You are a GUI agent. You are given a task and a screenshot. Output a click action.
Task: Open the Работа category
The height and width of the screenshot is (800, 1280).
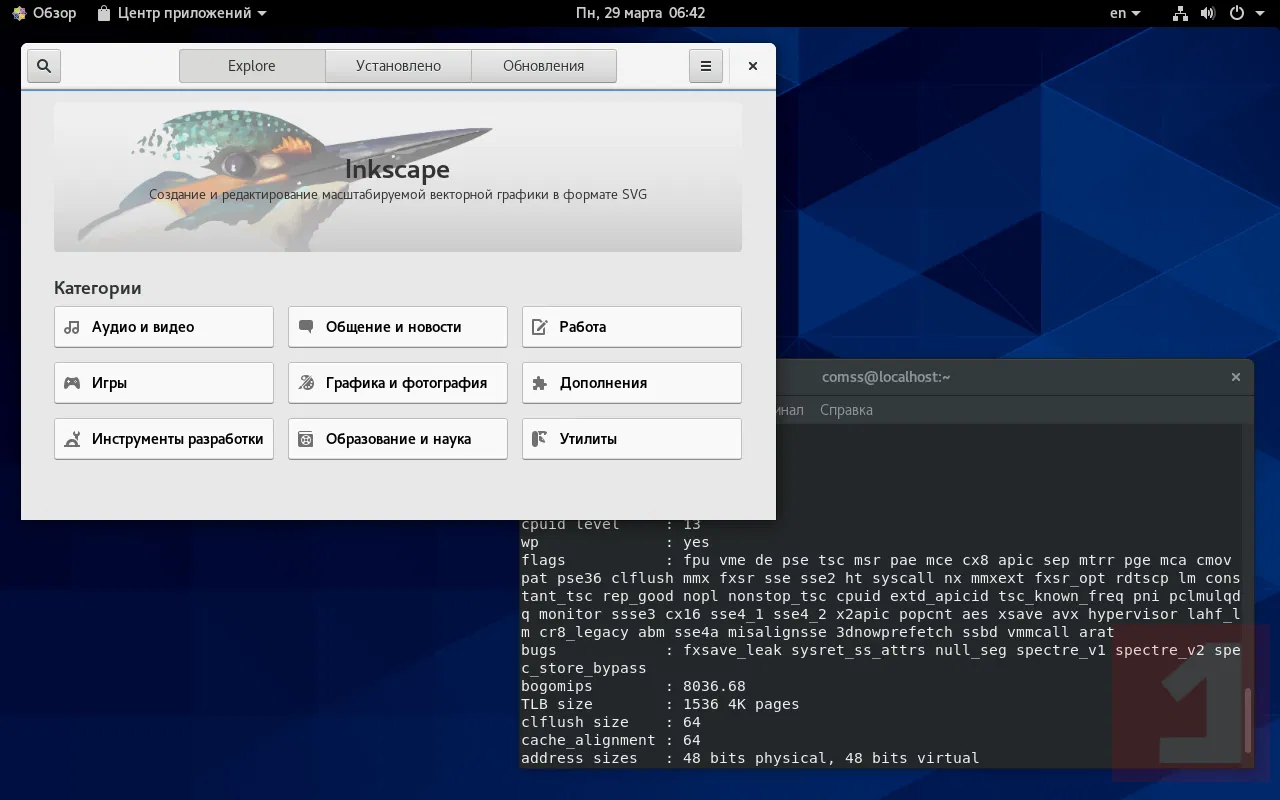[x=632, y=327]
